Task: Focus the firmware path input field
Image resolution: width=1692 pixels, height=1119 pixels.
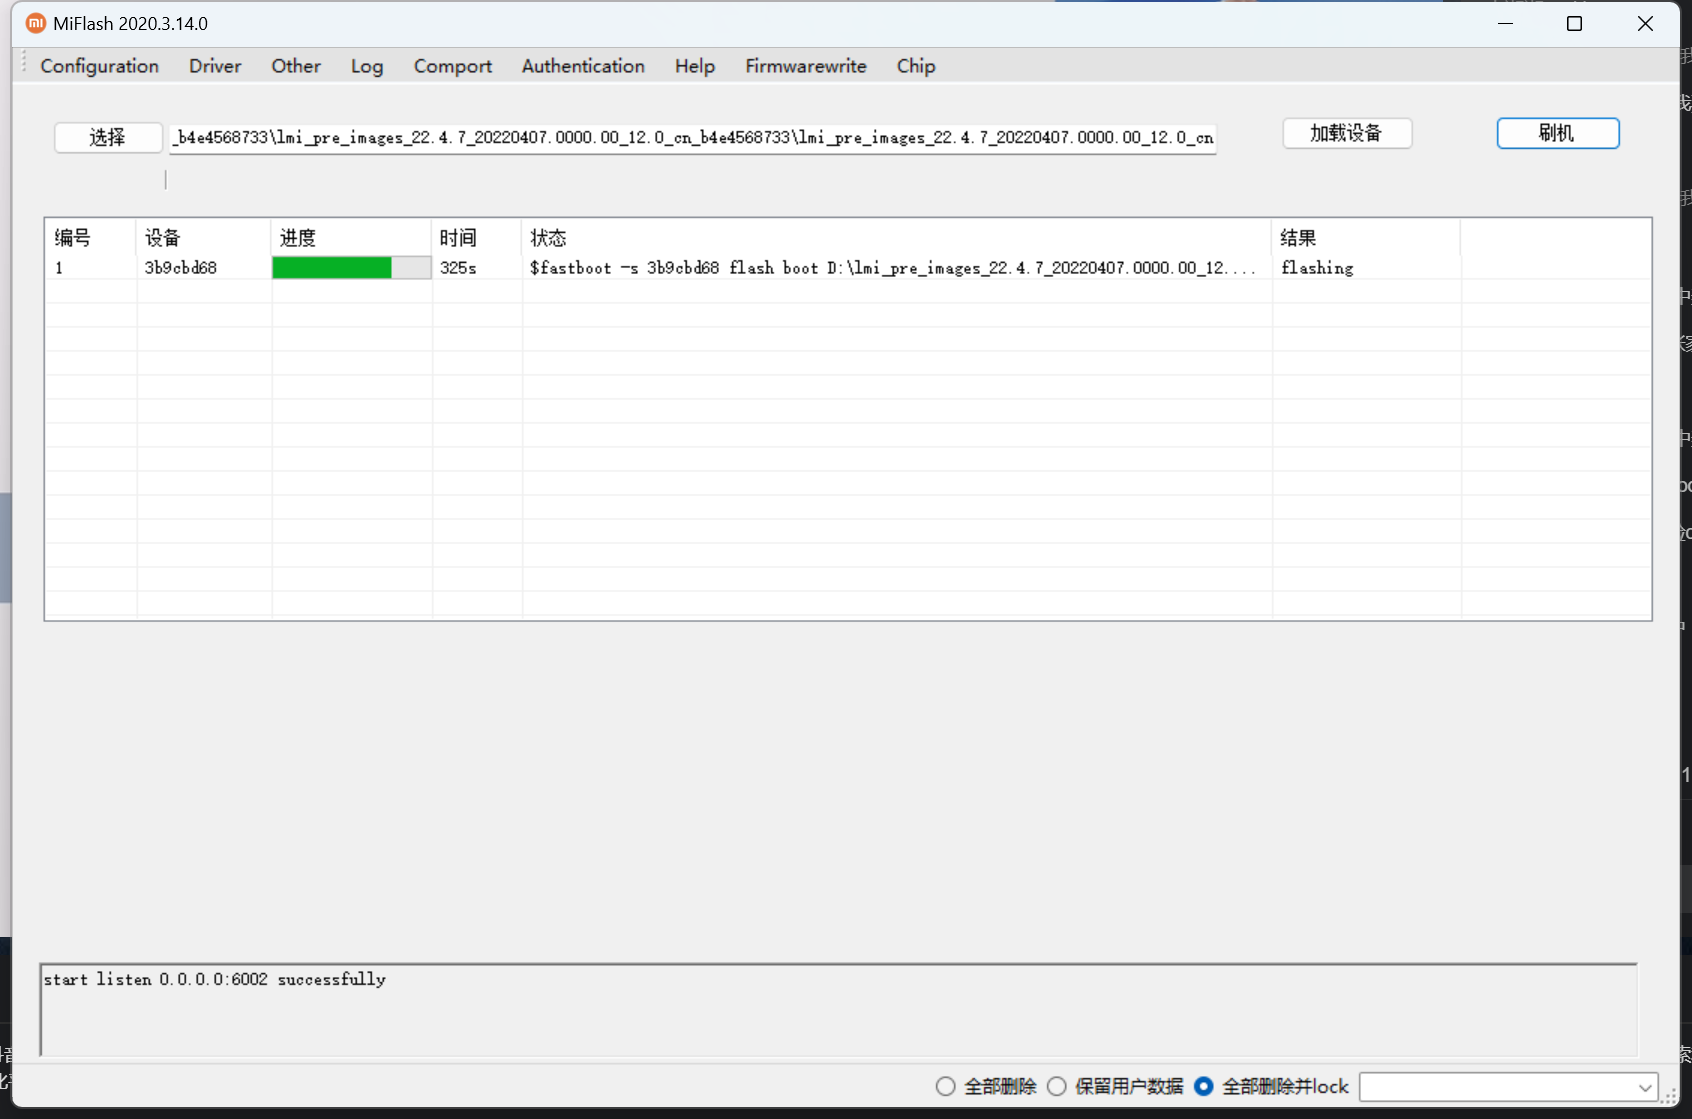Action: pos(693,138)
